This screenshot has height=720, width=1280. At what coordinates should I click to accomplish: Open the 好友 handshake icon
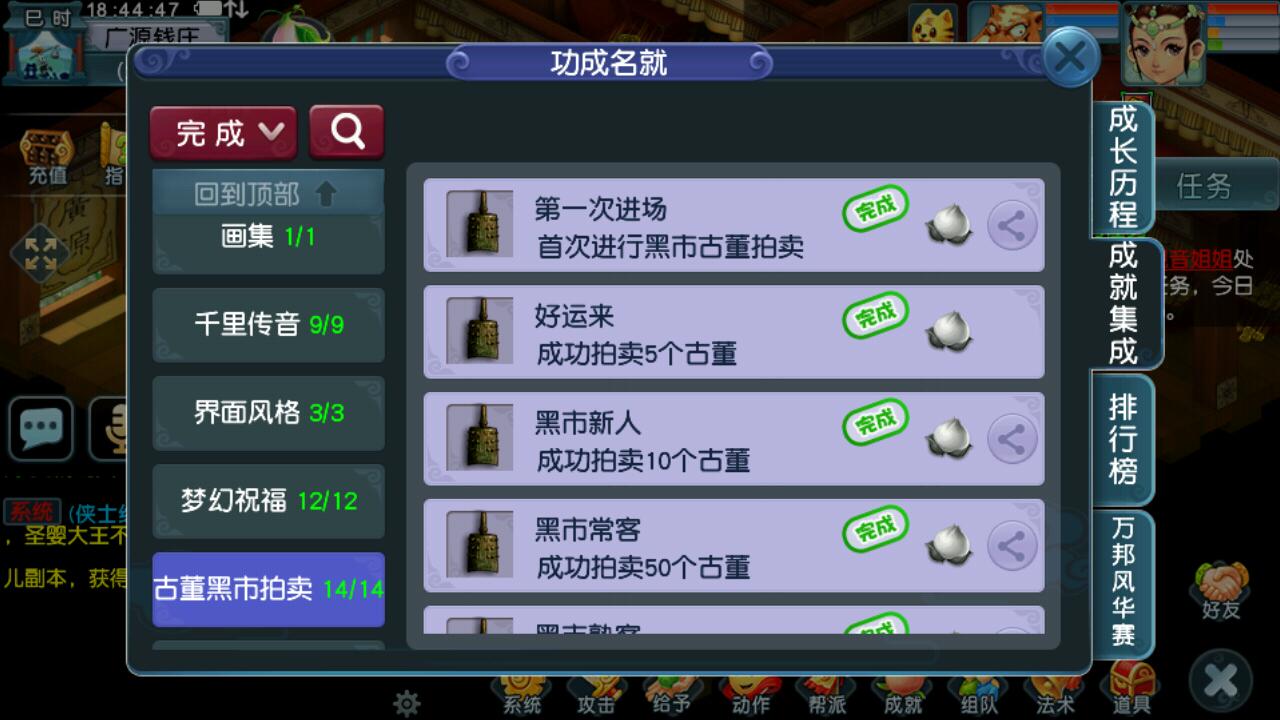pyautogui.click(x=1219, y=591)
